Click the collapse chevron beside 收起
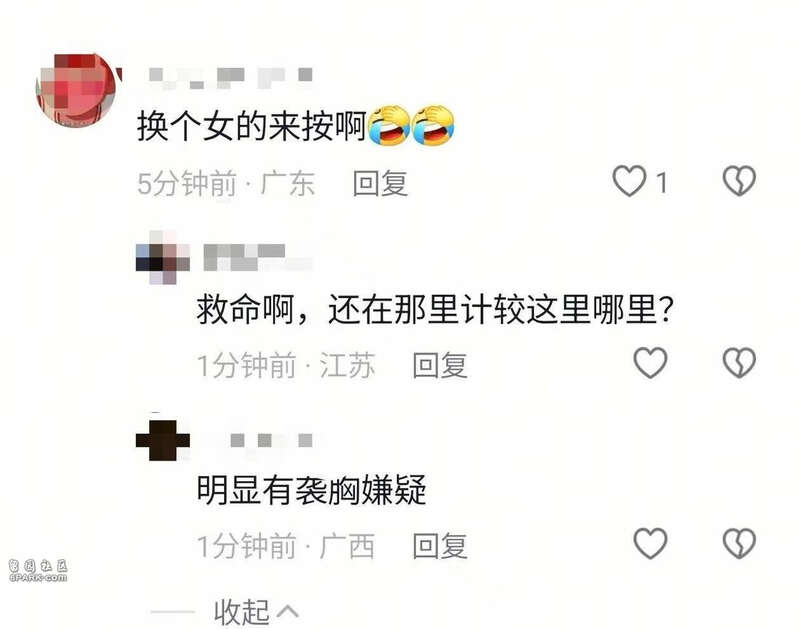Viewport: 800px width, 629px height. pos(288,611)
